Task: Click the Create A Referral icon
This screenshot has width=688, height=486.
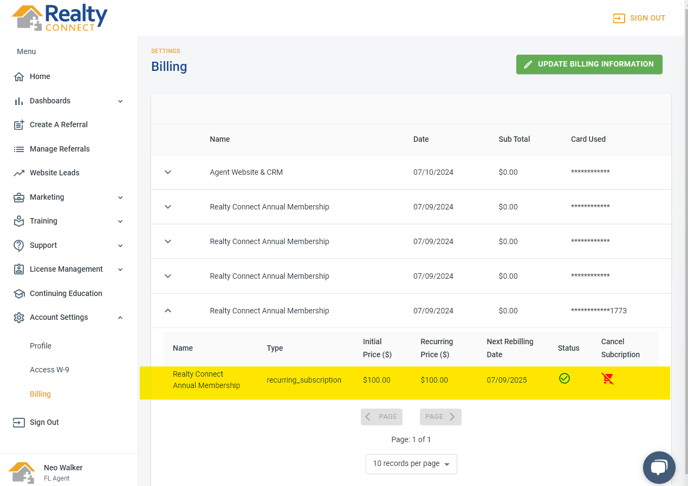Action: tap(18, 125)
